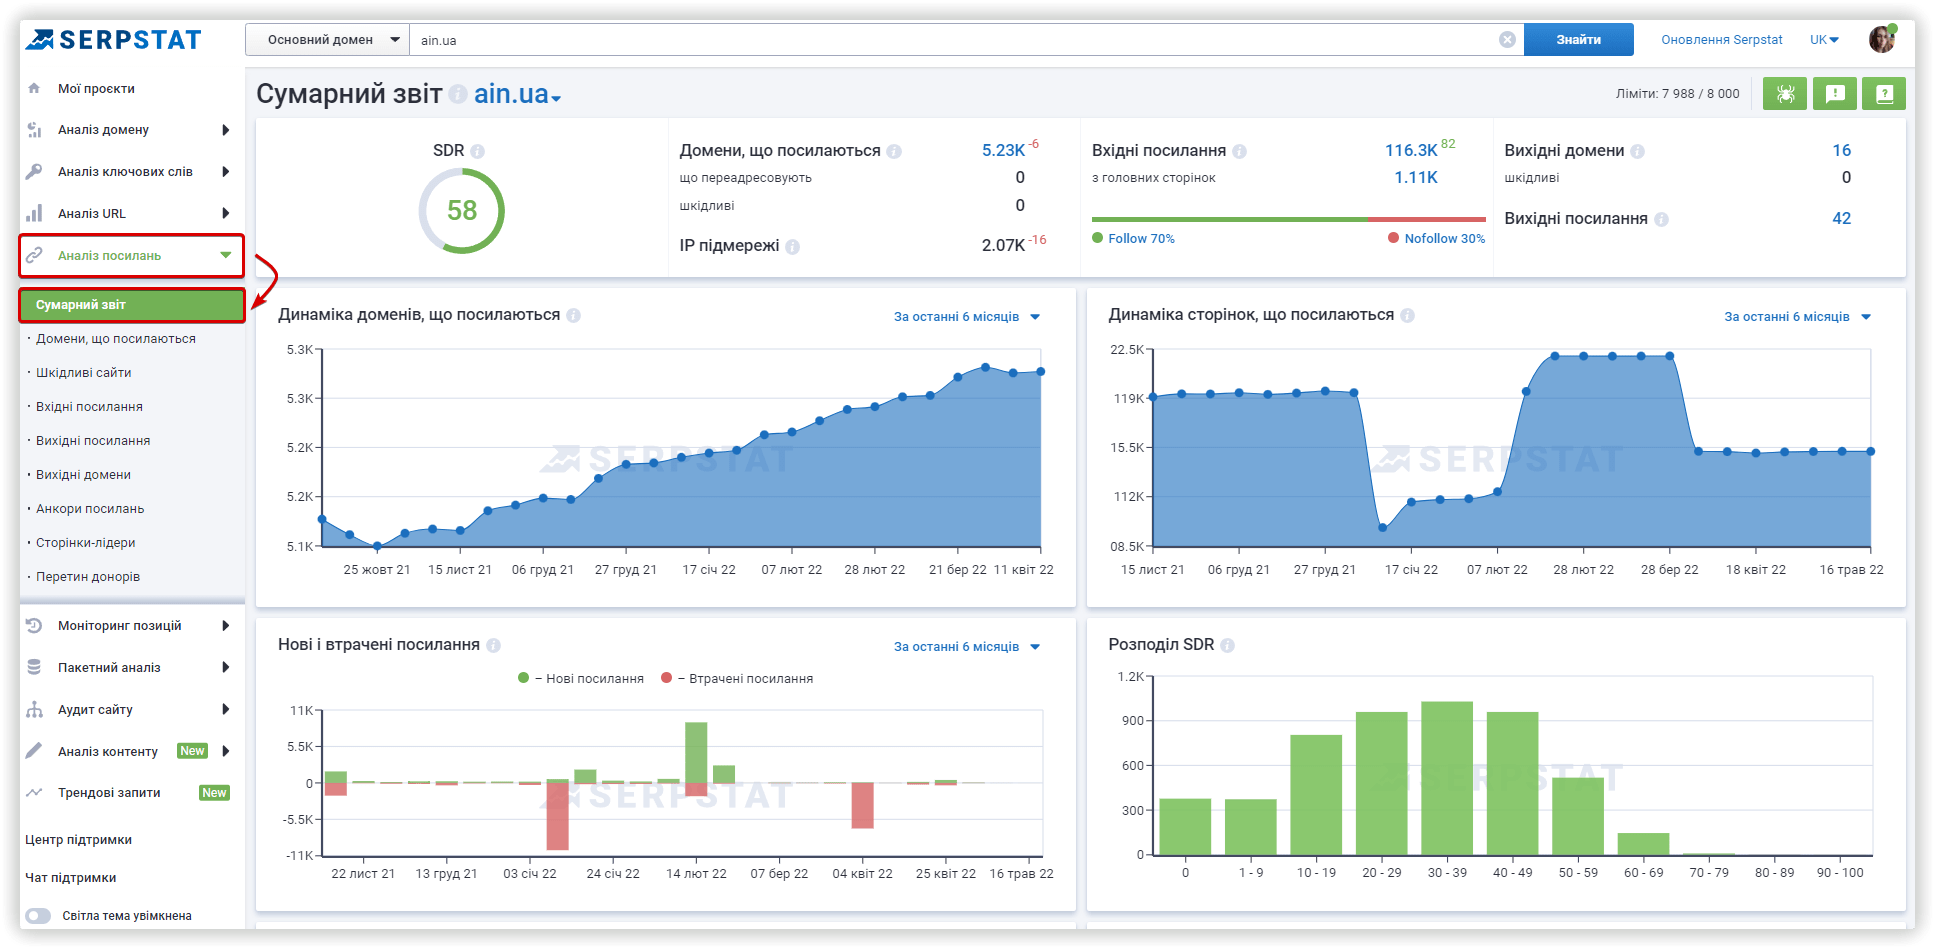The height and width of the screenshot is (949, 1935).
Task: Open Чат підтримки link
Action: click(x=71, y=878)
